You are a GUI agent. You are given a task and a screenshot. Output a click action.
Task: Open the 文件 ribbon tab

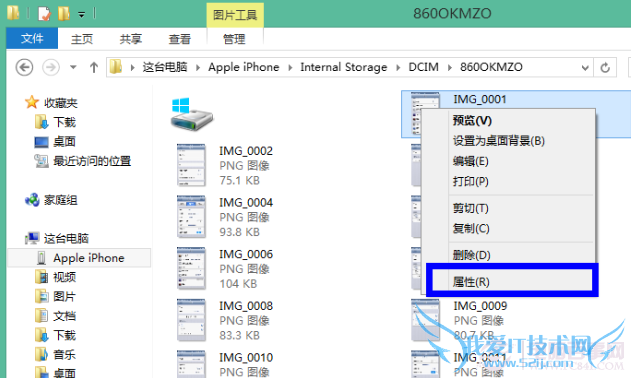pyautogui.click(x=32, y=39)
